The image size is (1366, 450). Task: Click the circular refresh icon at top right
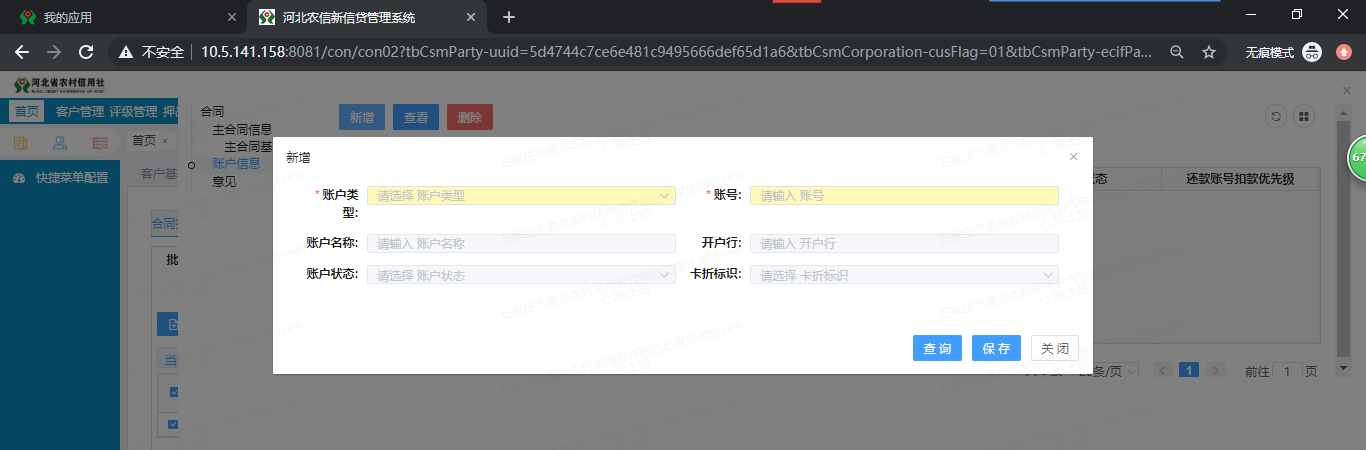(x=1275, y=117)
